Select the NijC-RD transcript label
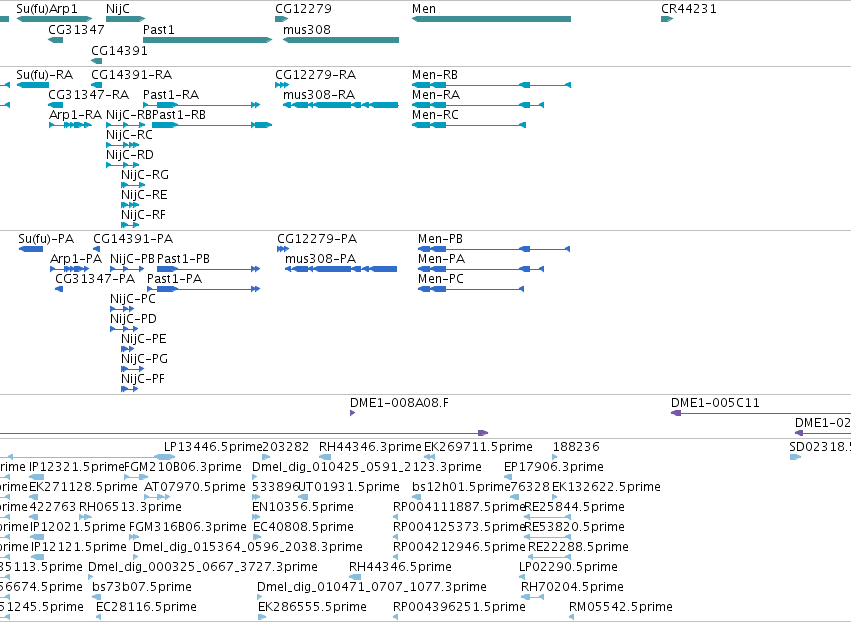The image size is (851, 622). click(x=130, y=155)
